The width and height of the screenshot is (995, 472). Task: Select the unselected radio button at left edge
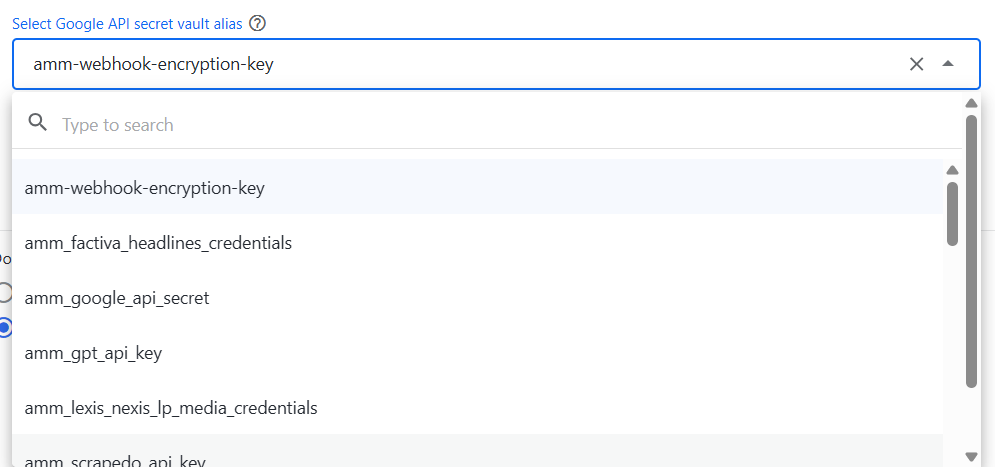[x=4, y=292]
